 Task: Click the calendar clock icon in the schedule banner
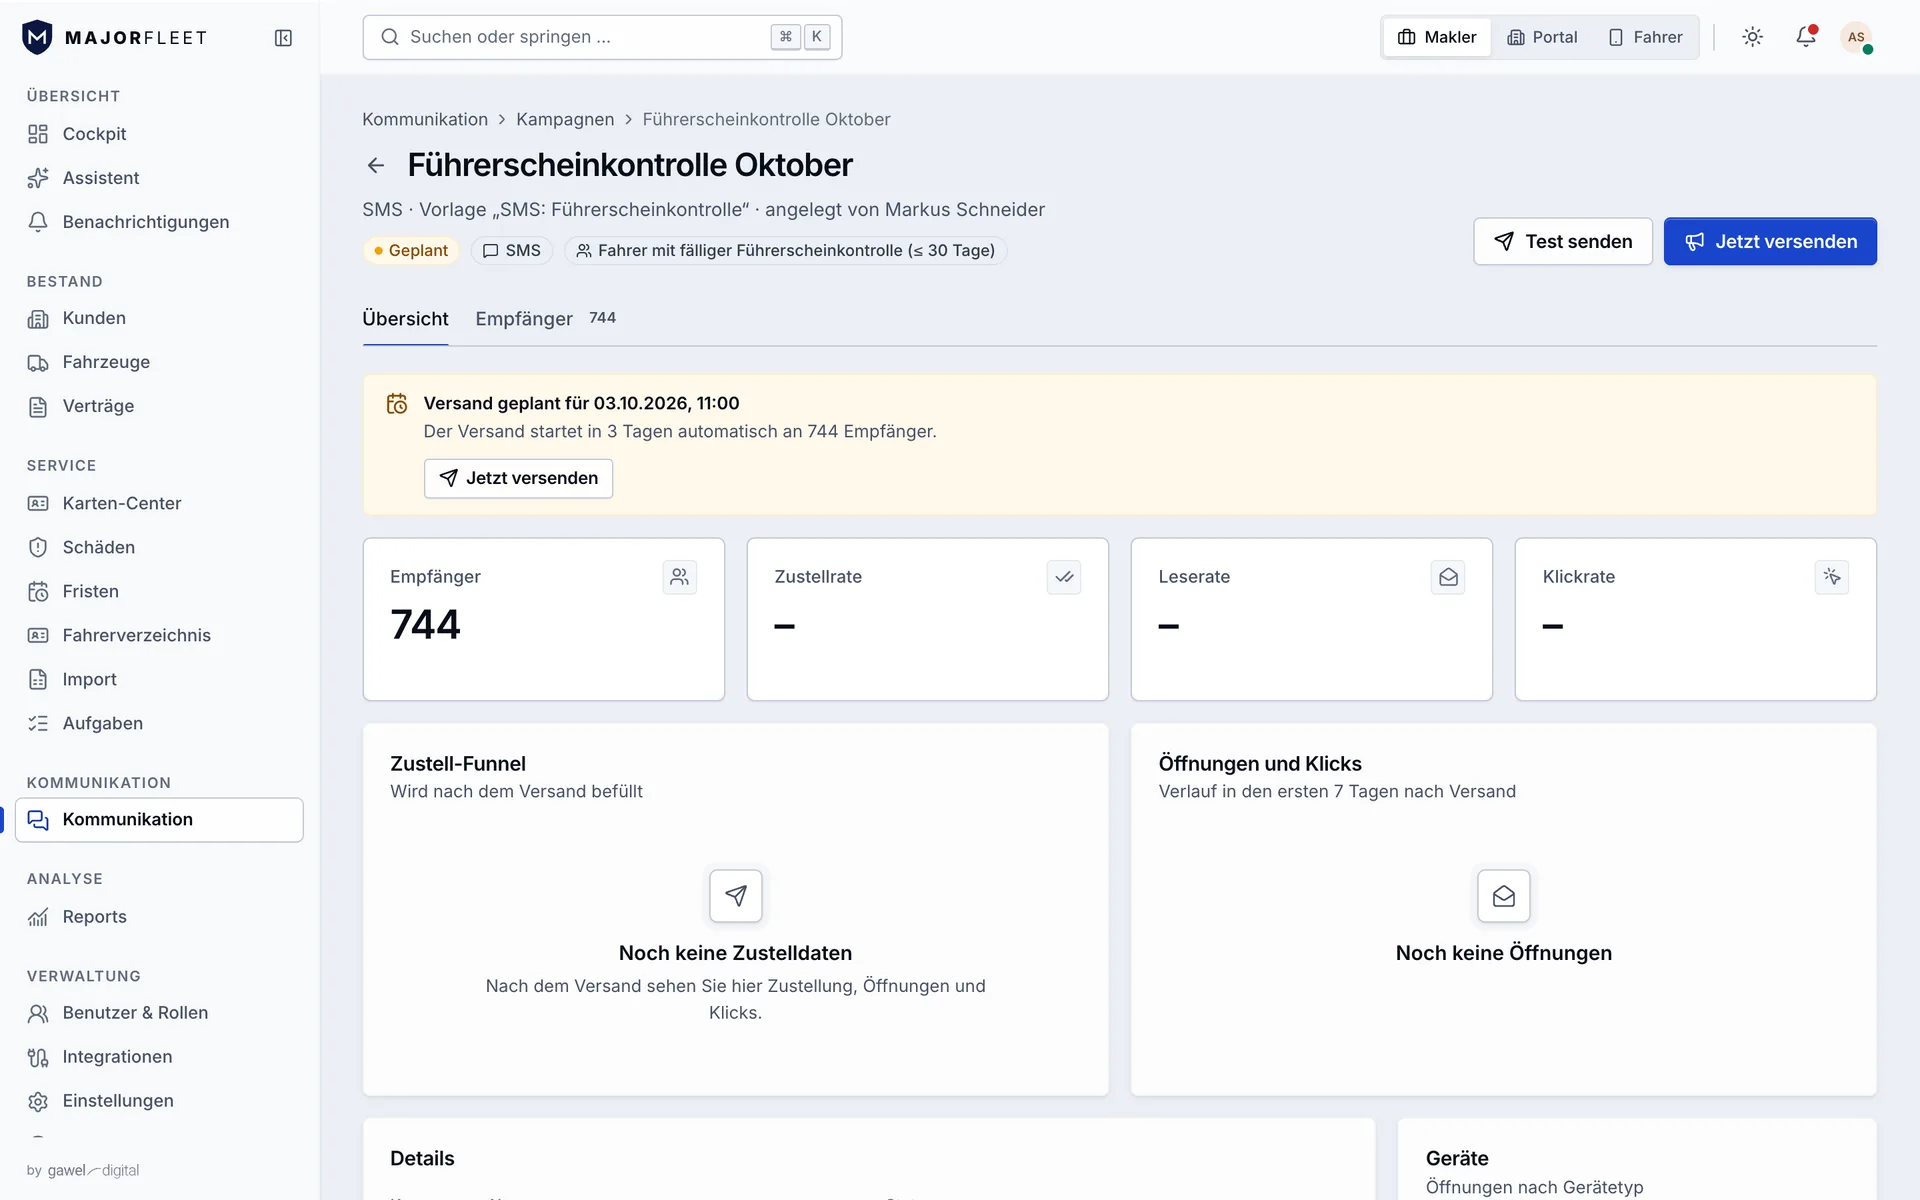click(x=397, y=404)
